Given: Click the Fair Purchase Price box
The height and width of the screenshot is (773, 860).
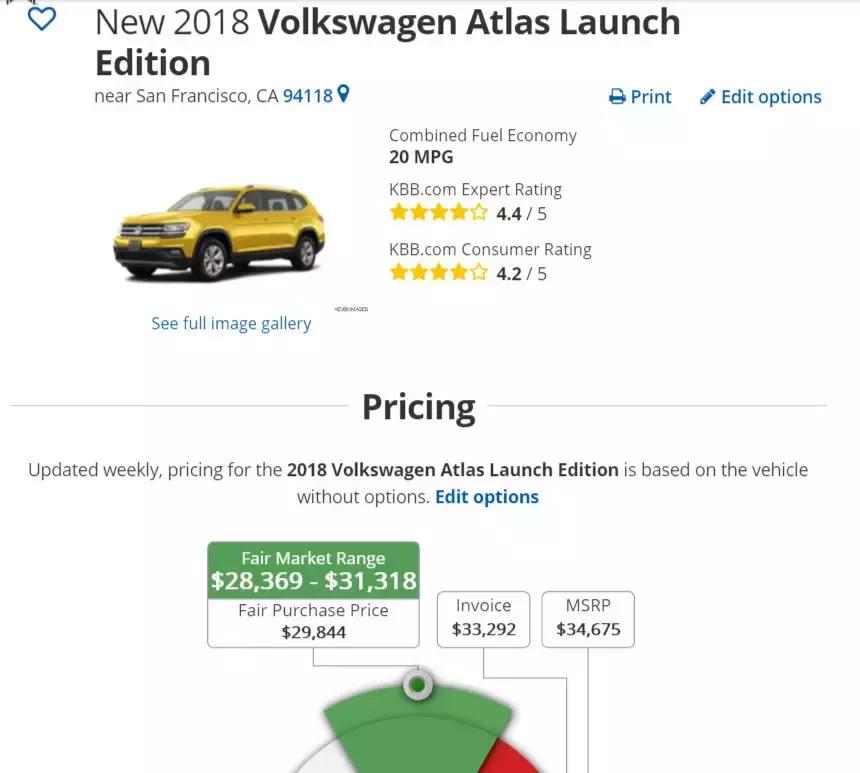Looking at the screenshot, I should coord(313,621).
